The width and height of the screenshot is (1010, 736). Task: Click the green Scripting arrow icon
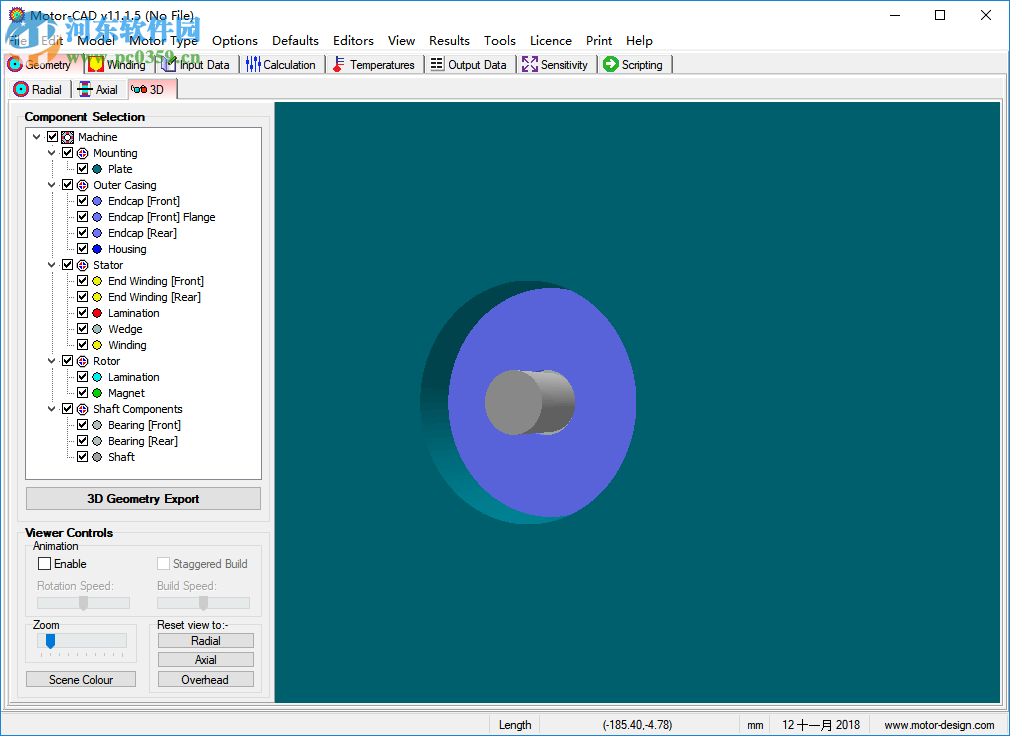611,65
